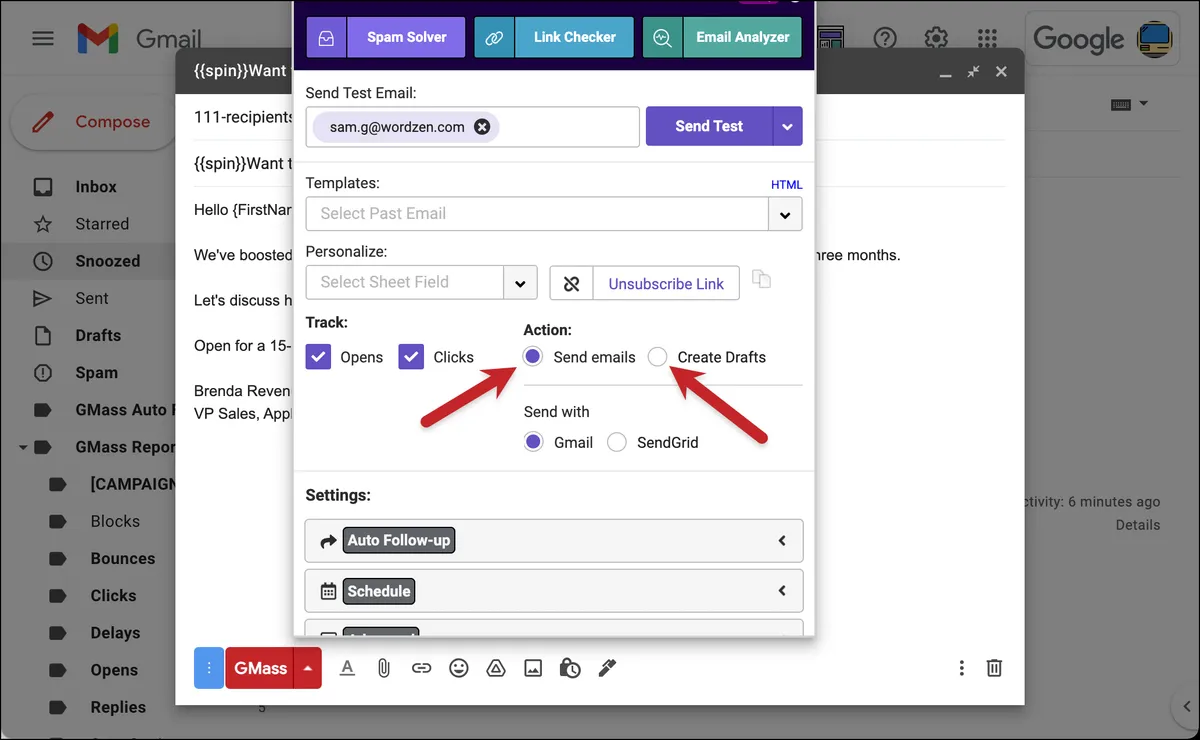Expand the Schedule settings section
The image size is (1200, 740).
(x=554, y=591)
